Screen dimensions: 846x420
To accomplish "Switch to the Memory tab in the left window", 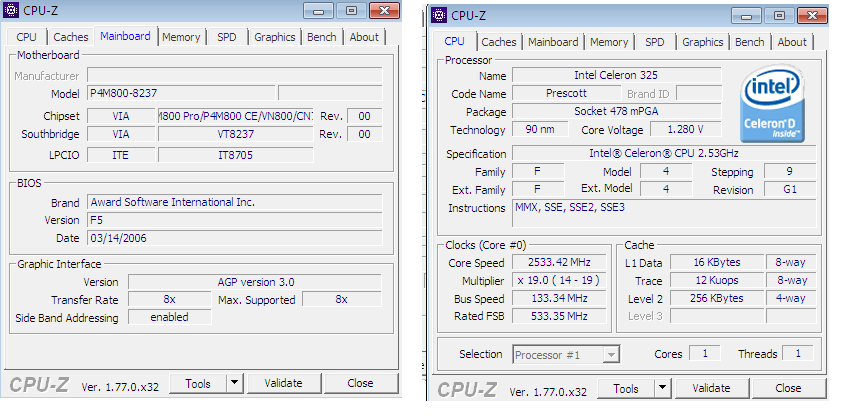I will tap(181, 37).
